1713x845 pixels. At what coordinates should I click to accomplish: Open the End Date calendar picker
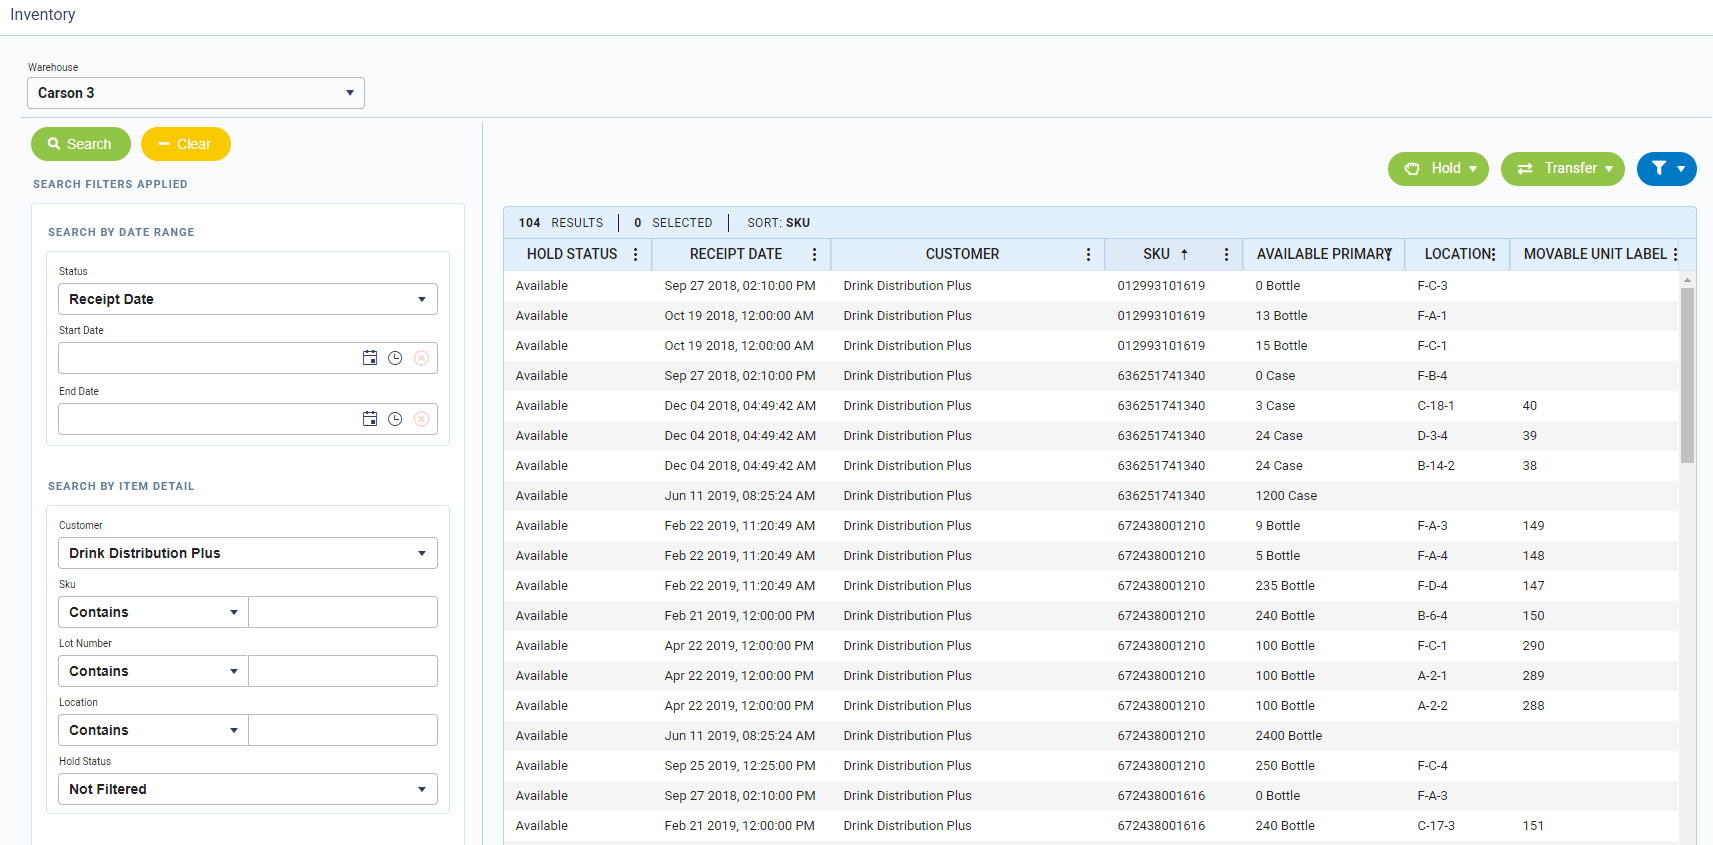click(370, 419)
